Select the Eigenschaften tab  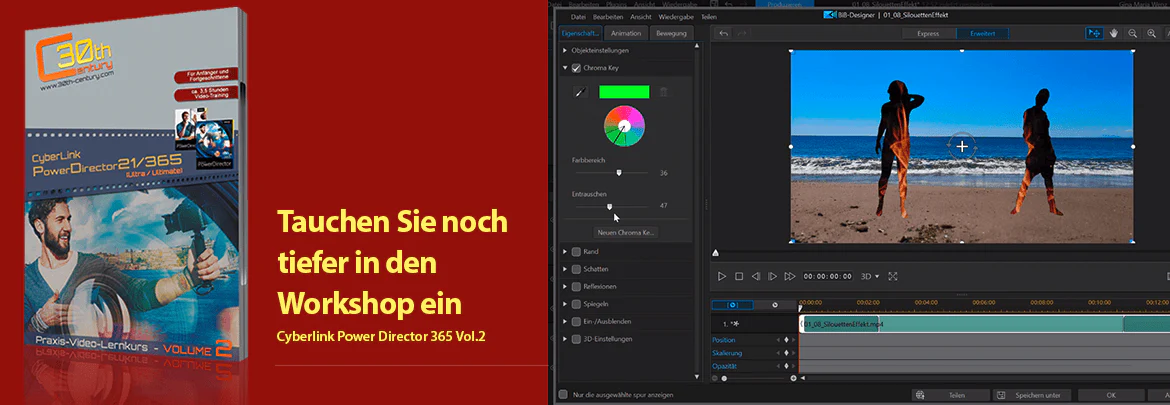[x=580, y=34]
